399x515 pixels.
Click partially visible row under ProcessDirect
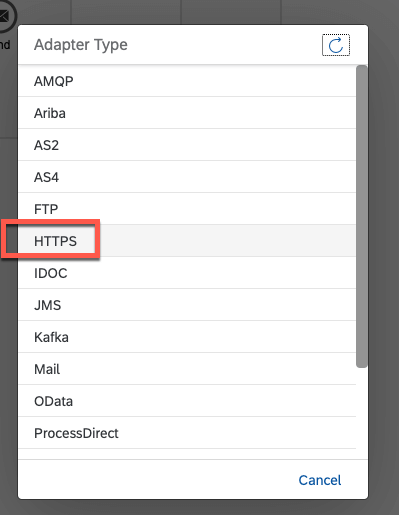[187, 454]
